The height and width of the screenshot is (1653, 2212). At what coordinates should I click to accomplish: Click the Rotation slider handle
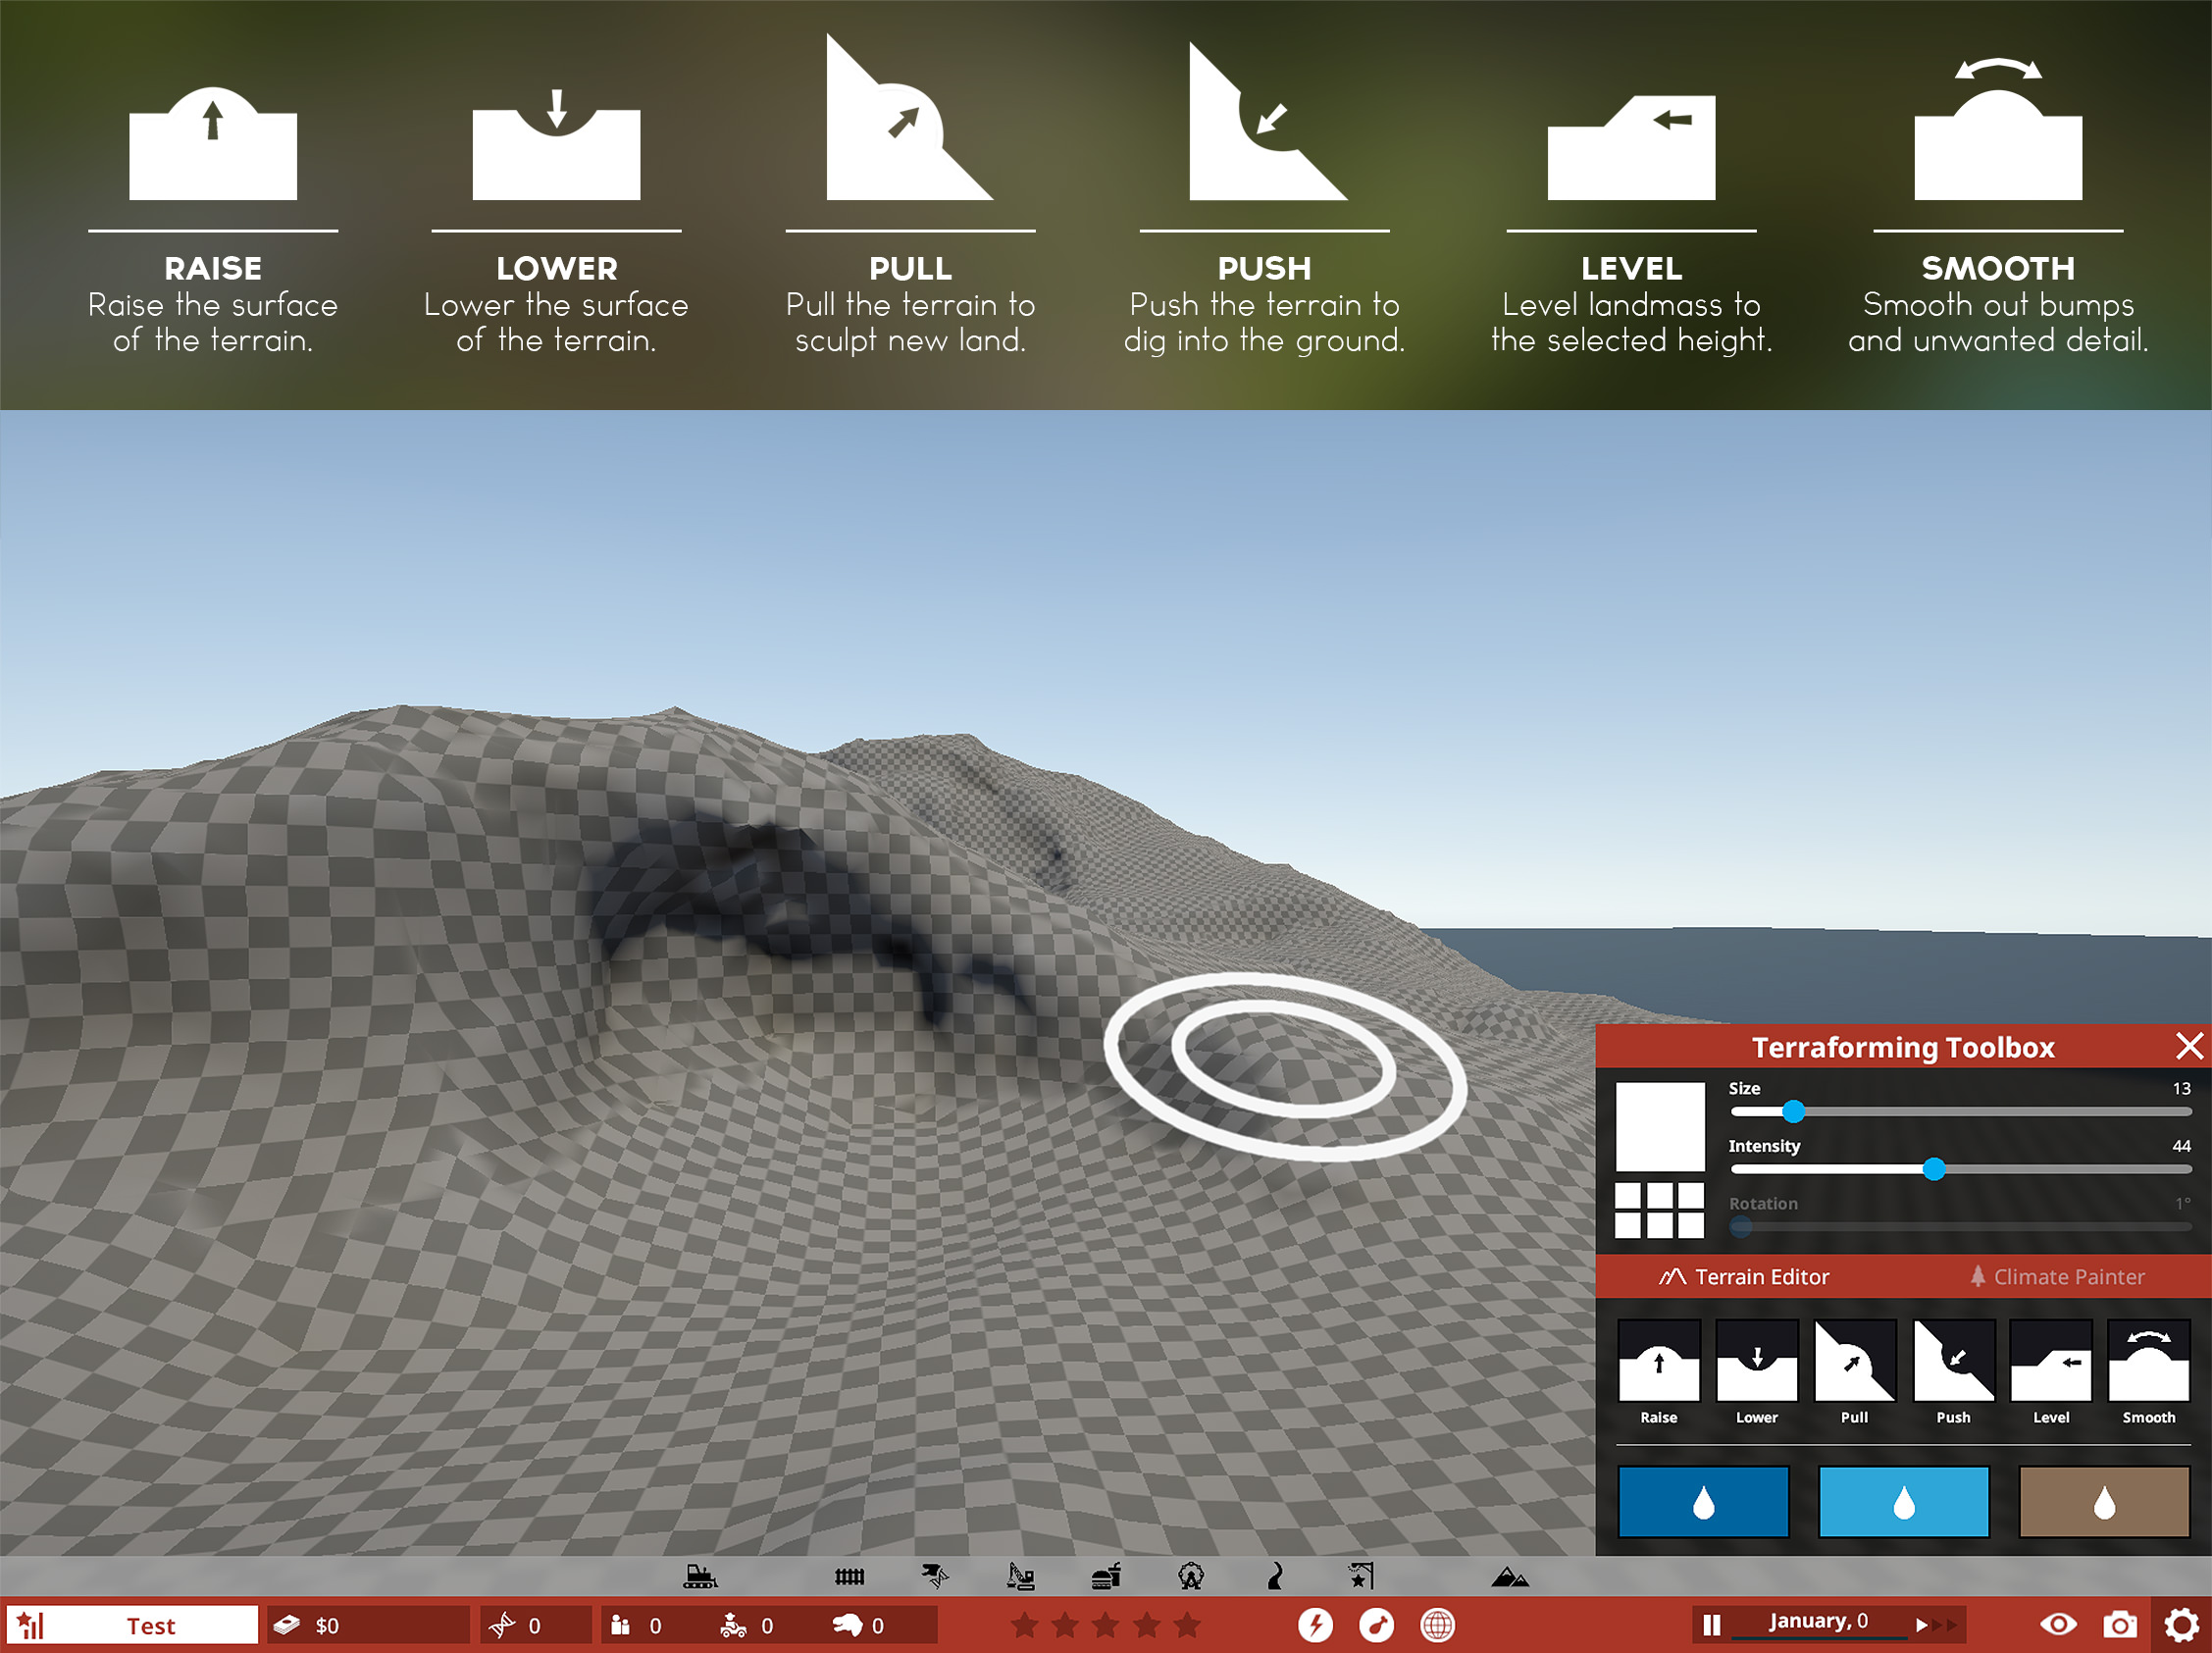pyautogui.click(x=1741, y=1227)
